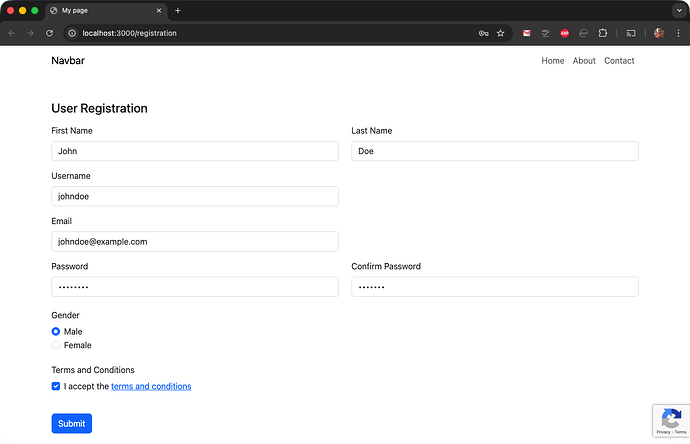This screenshot has height=444, width=690.
Task: Select the My page tab
Action: (x=106, y=11)
